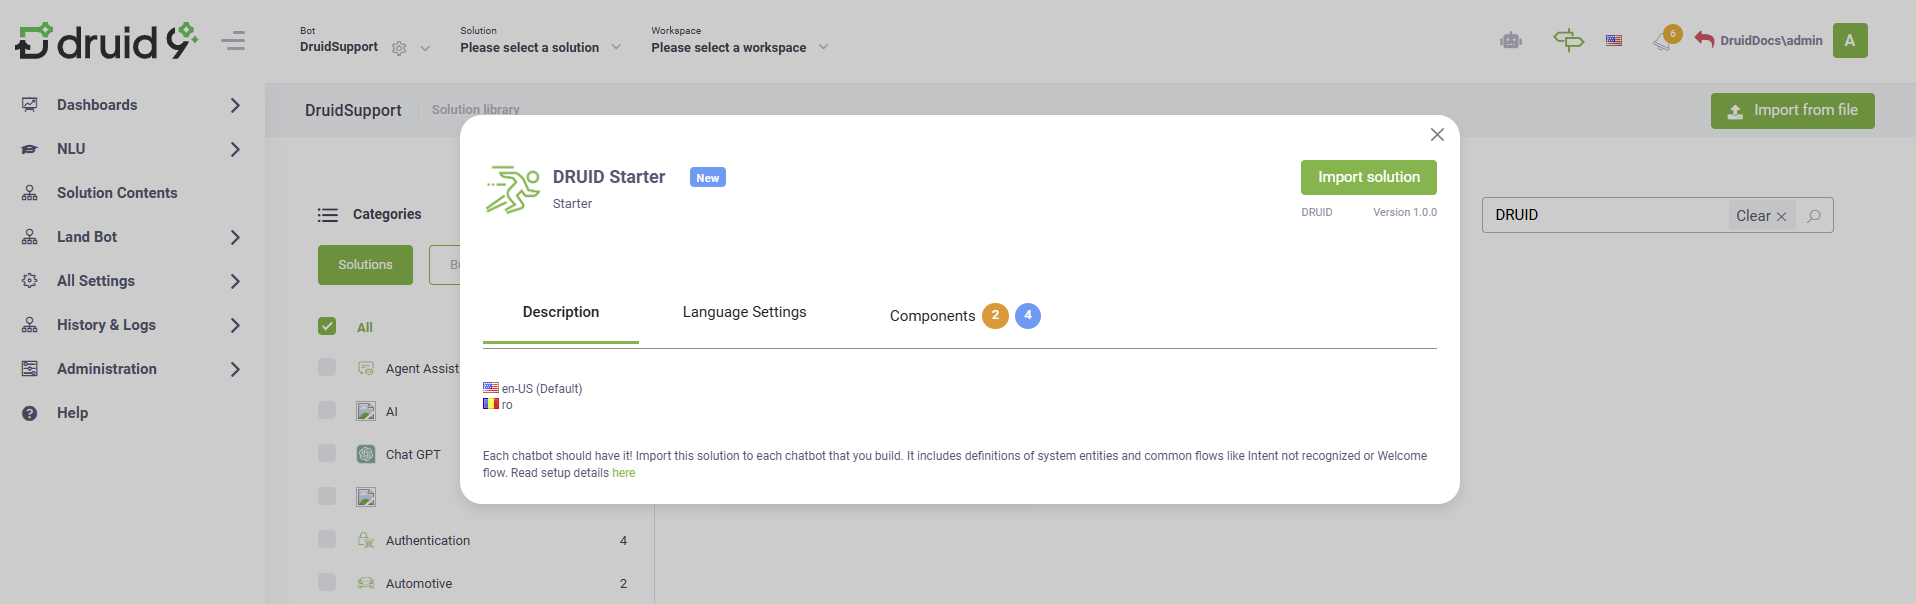
Task: Click the DruidSupport bot settings gear
Action: coord(399,48)
